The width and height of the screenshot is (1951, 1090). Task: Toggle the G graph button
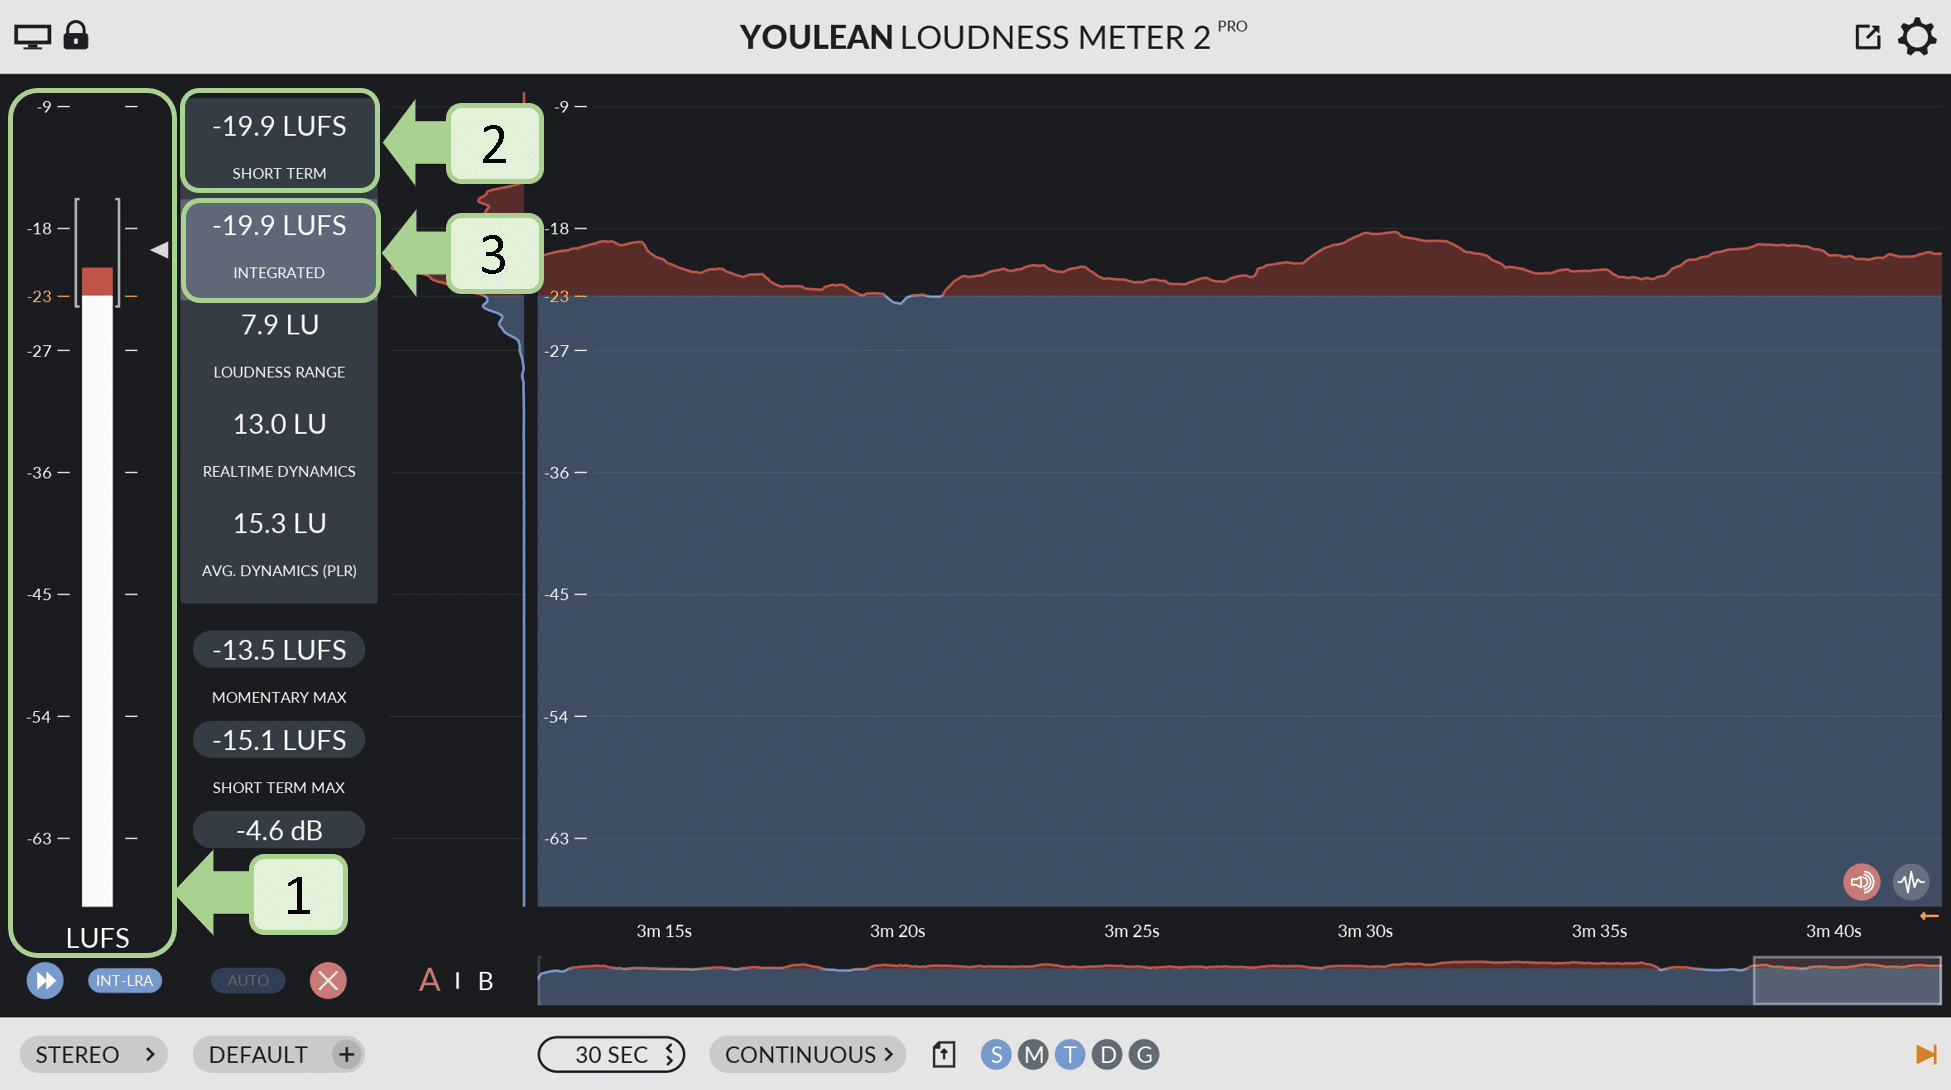tap(1144, 1054)
